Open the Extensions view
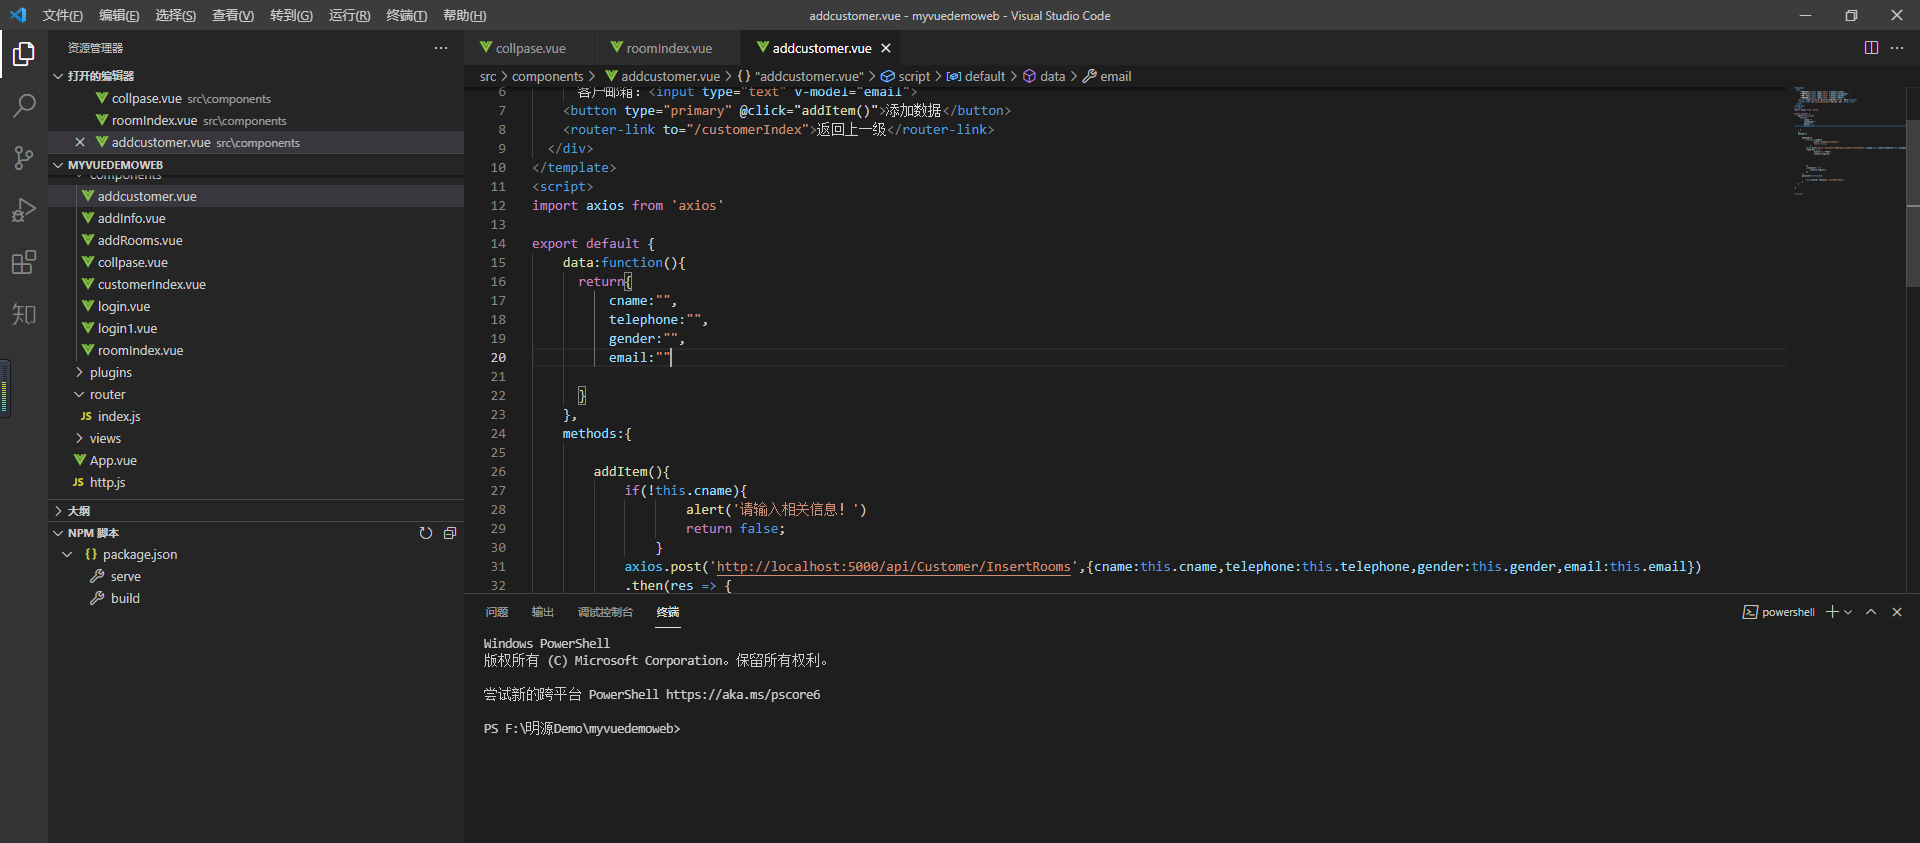Screen dimensions: 1920x843 tap(24, 262)
